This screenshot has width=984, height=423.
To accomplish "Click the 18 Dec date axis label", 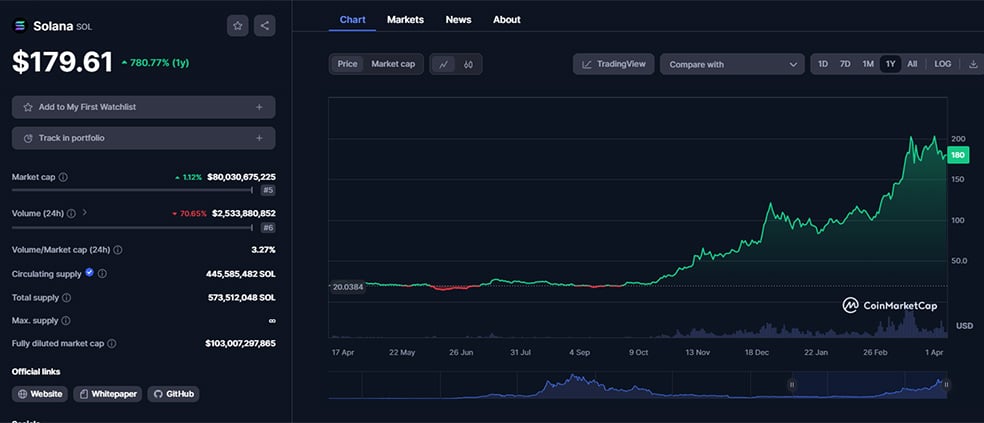I will pyautogui.click(x=757, y=353).
